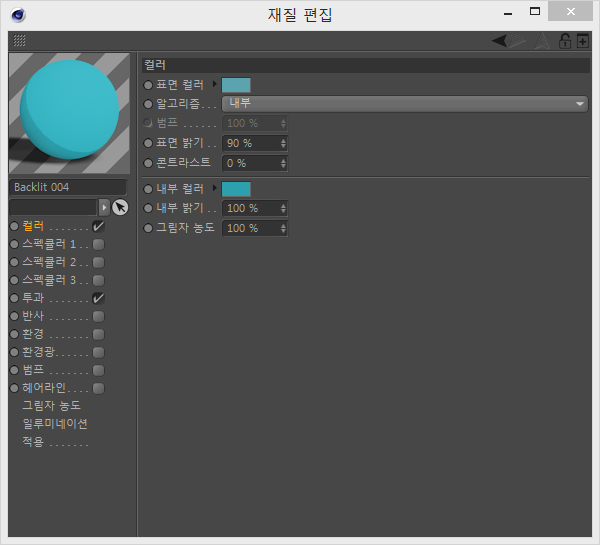Click the animation dot beside 알고리즘
The image size is (600, 545).
(x=148, y=104)
